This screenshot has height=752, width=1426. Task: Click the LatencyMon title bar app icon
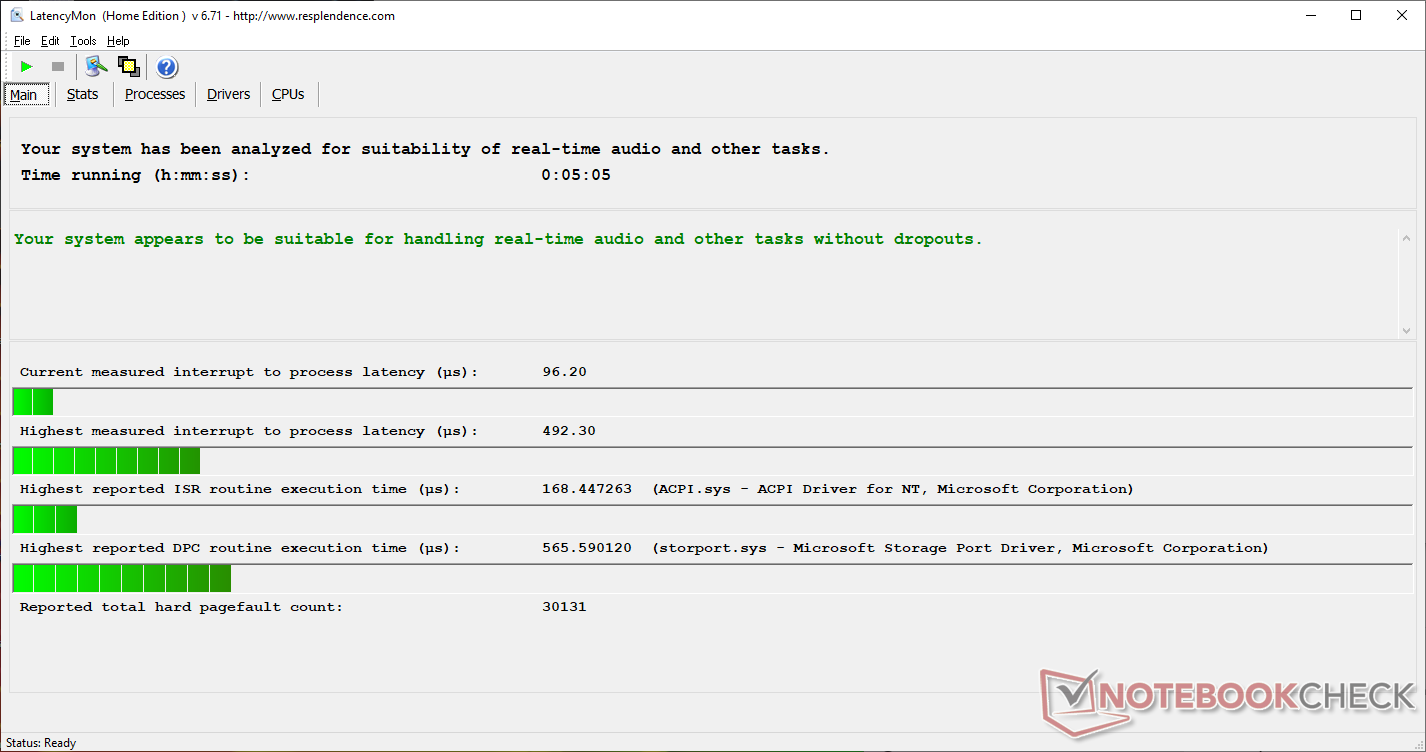tap(18, 15)
